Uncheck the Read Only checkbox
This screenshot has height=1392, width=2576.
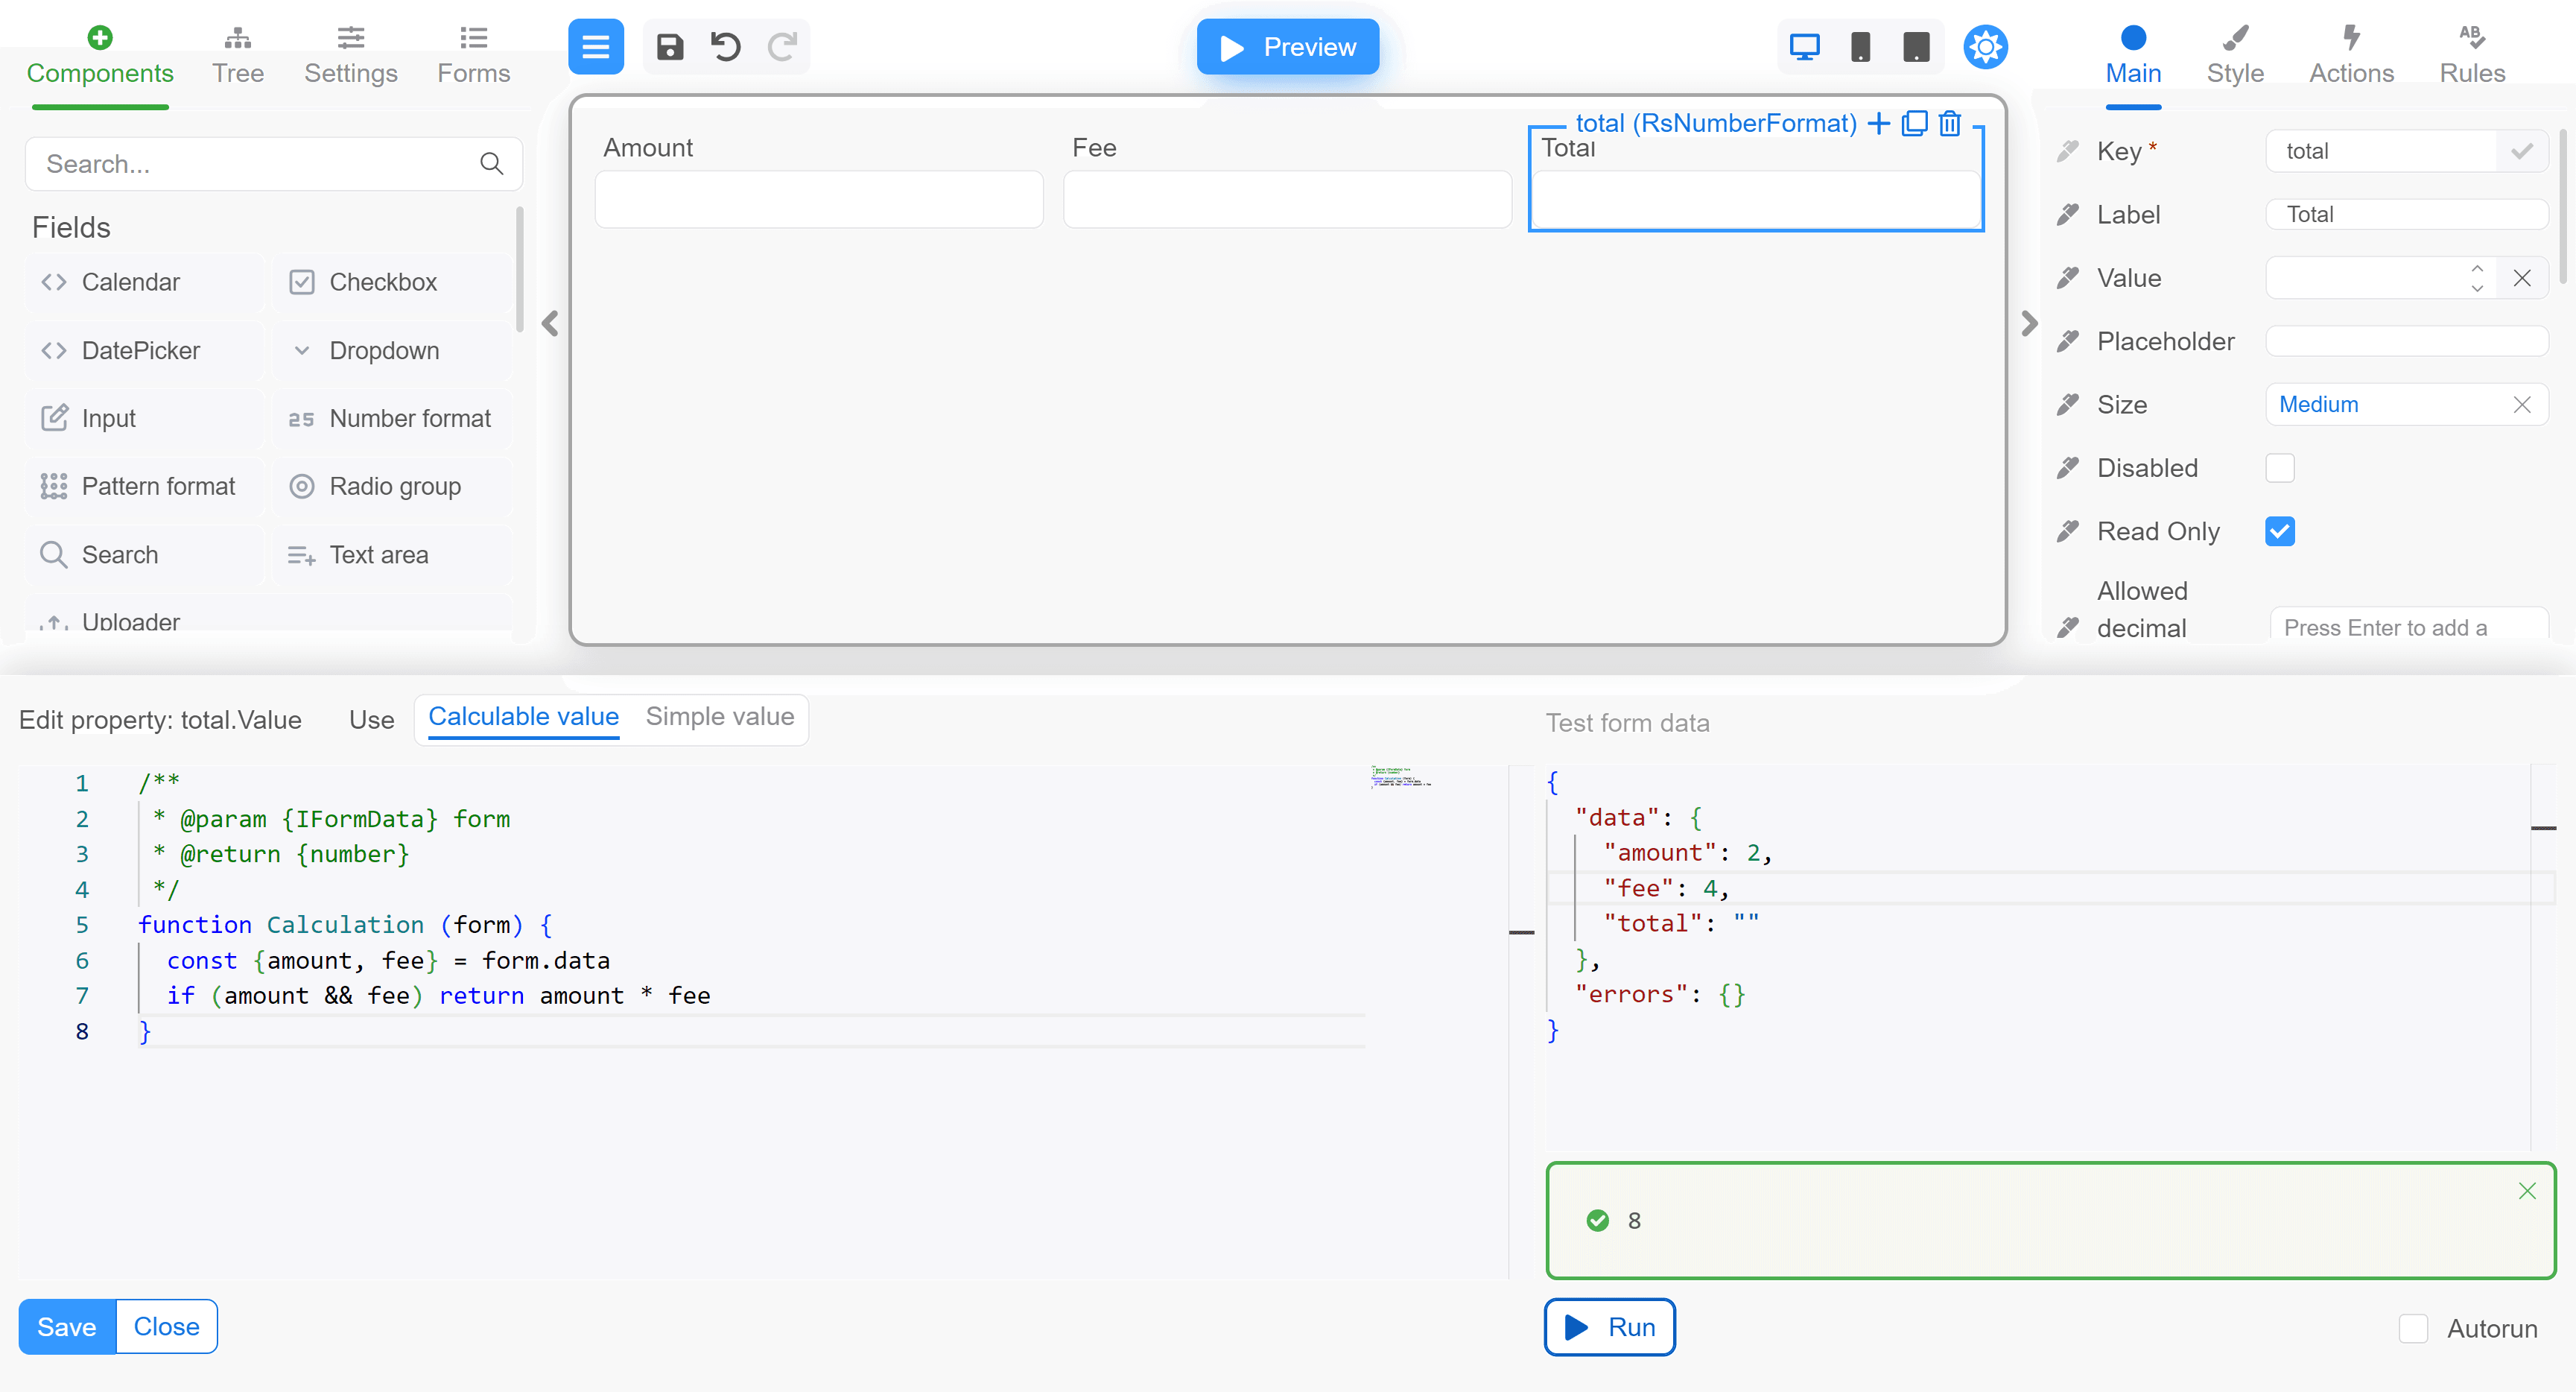pos(2280,531)
